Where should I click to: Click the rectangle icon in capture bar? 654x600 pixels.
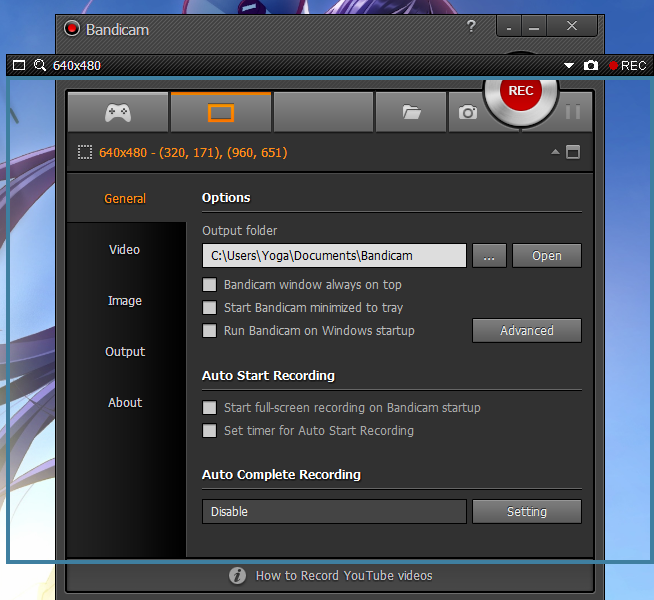coord(19,65)
